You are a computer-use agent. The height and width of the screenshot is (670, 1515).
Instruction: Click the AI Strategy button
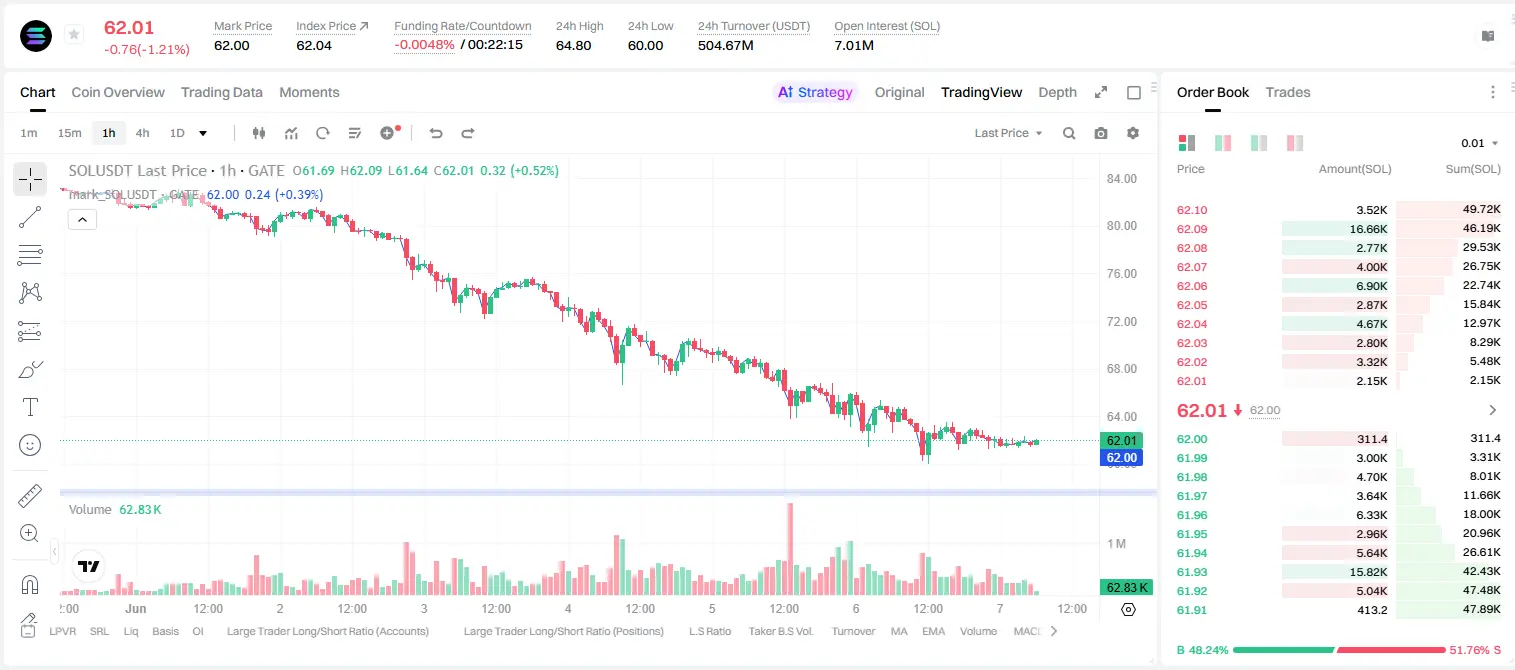tap(815, 92)
